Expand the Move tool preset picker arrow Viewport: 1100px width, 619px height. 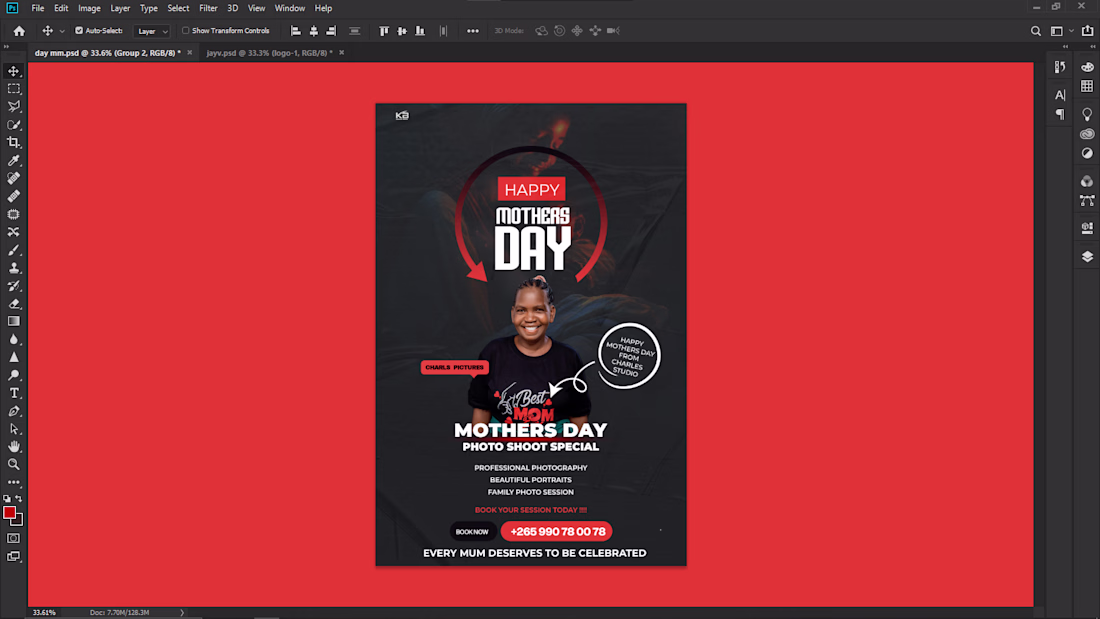(x=62, y=31)
